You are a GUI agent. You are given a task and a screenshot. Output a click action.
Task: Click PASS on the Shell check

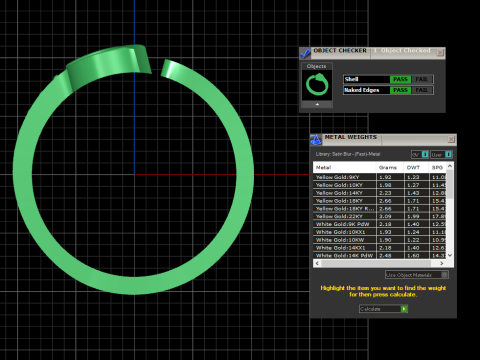click(400, 79)
